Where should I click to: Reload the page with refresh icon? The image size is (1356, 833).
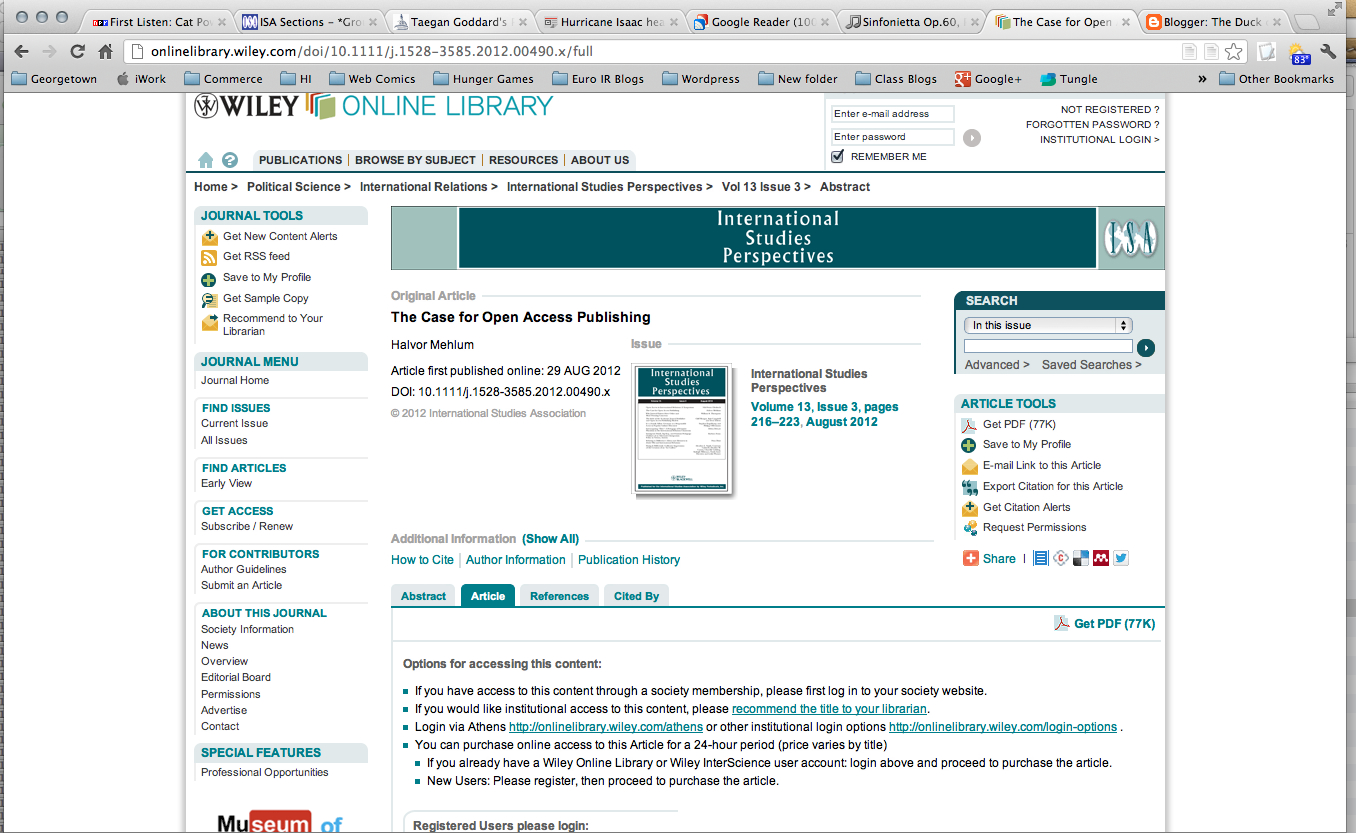tap(77, 52)
